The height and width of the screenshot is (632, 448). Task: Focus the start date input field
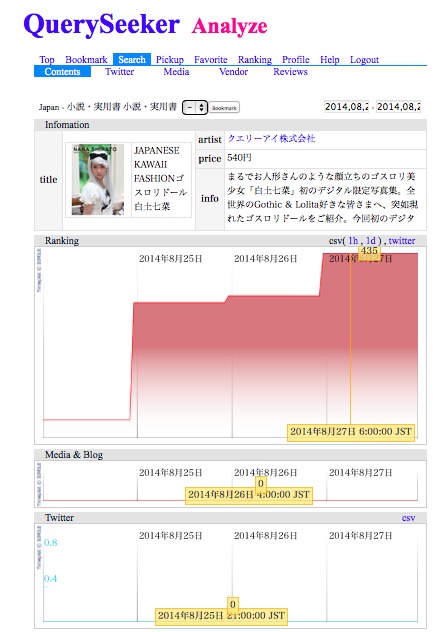pyautogui.click(x=347, y=106)
